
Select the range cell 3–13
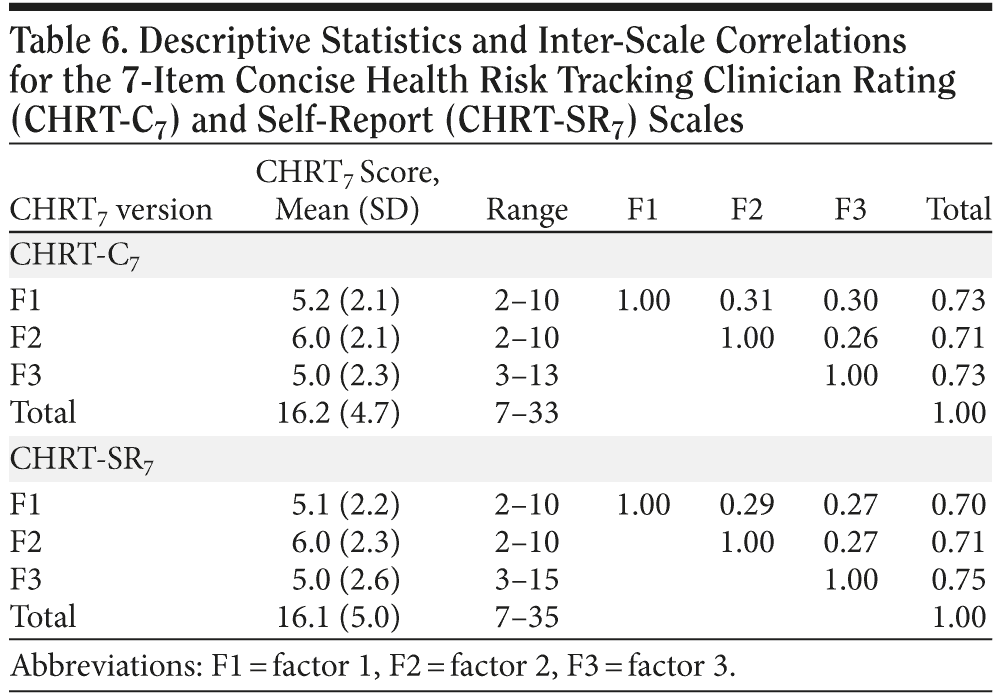526,375
